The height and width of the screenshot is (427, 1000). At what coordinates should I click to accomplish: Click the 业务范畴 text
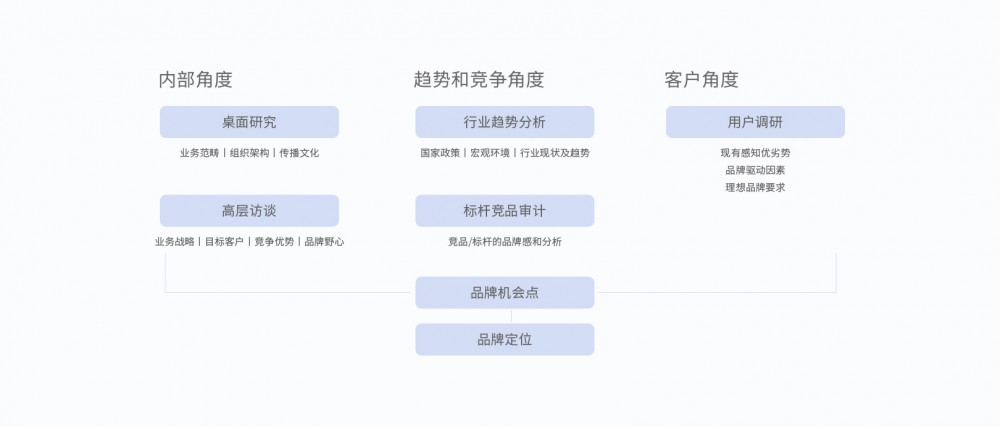point(199,153)
